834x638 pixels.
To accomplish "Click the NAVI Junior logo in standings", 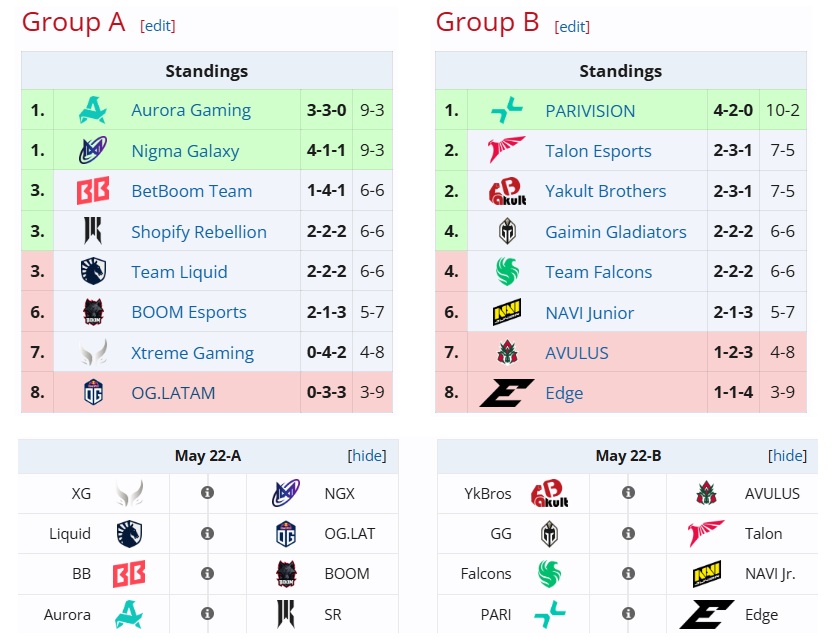I will (x=507, y=312).
